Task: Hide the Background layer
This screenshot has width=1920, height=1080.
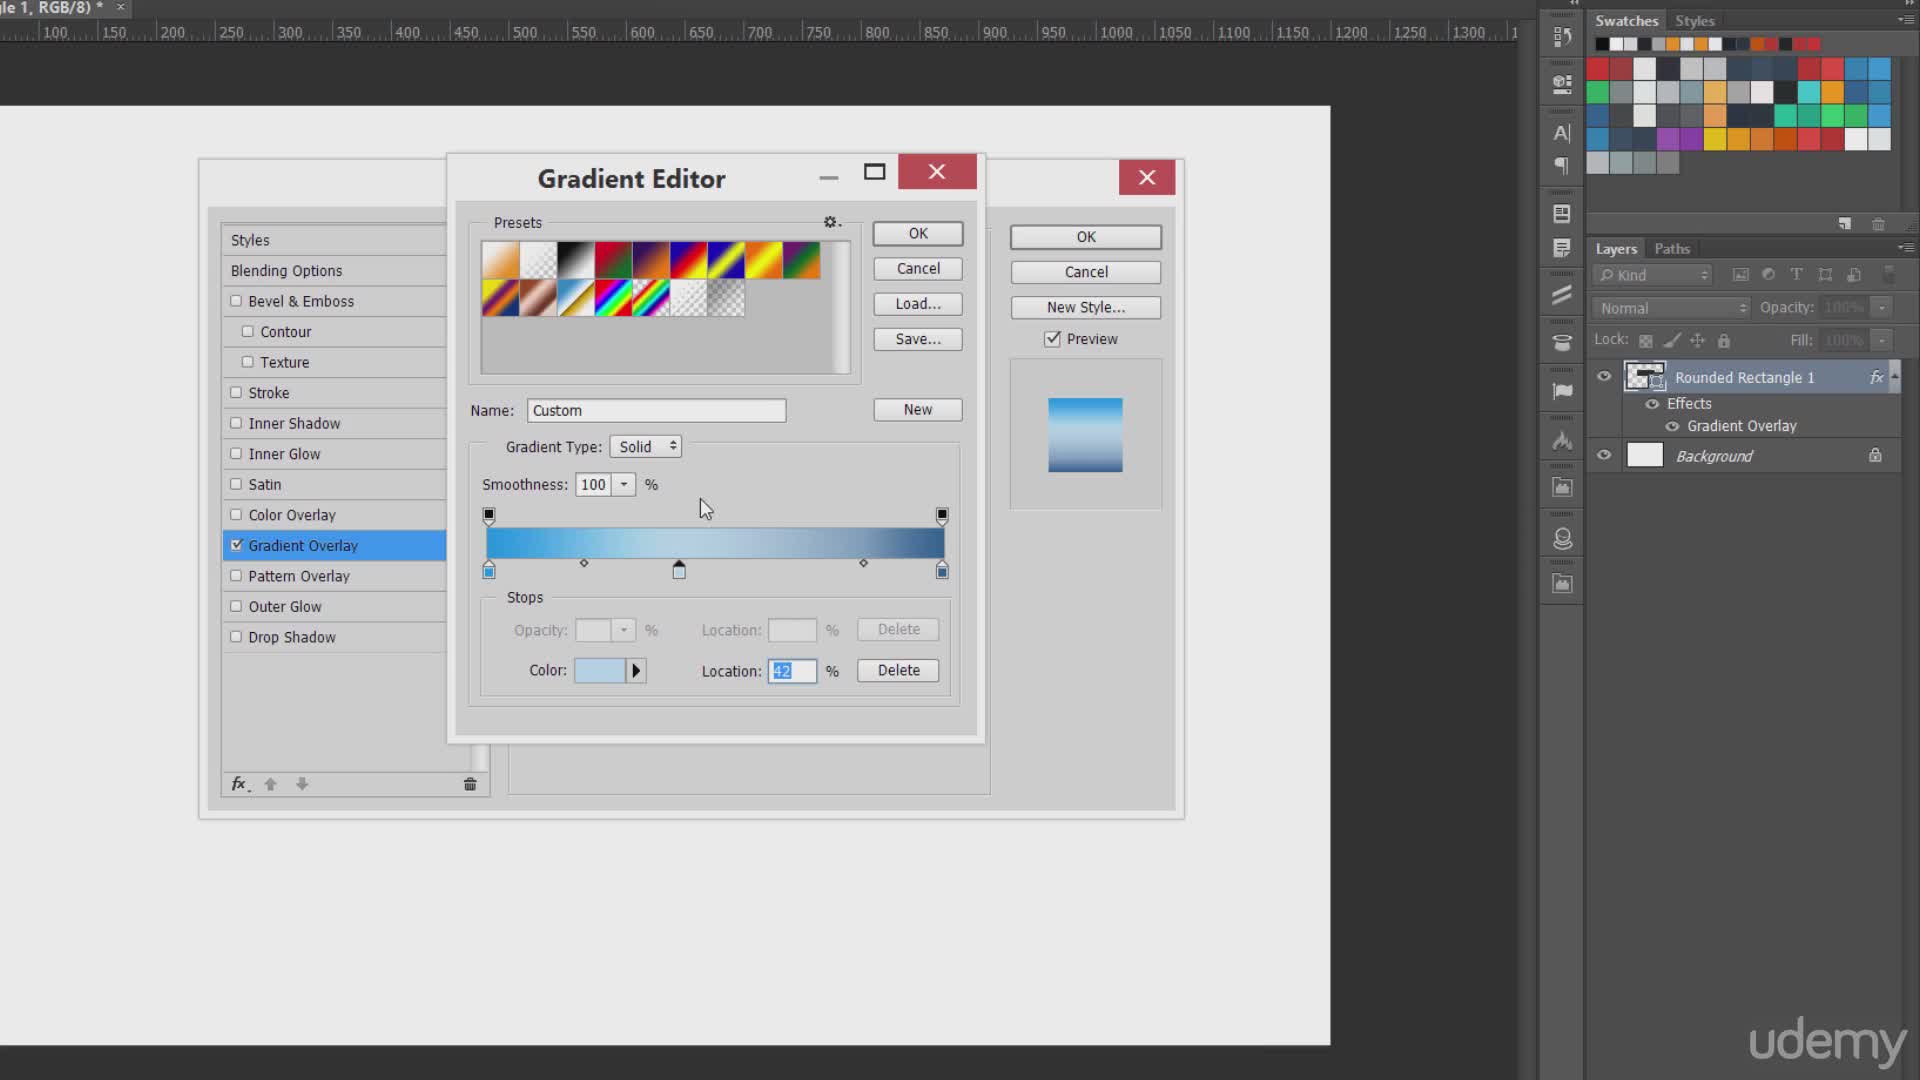Action: coord(1604,456)
